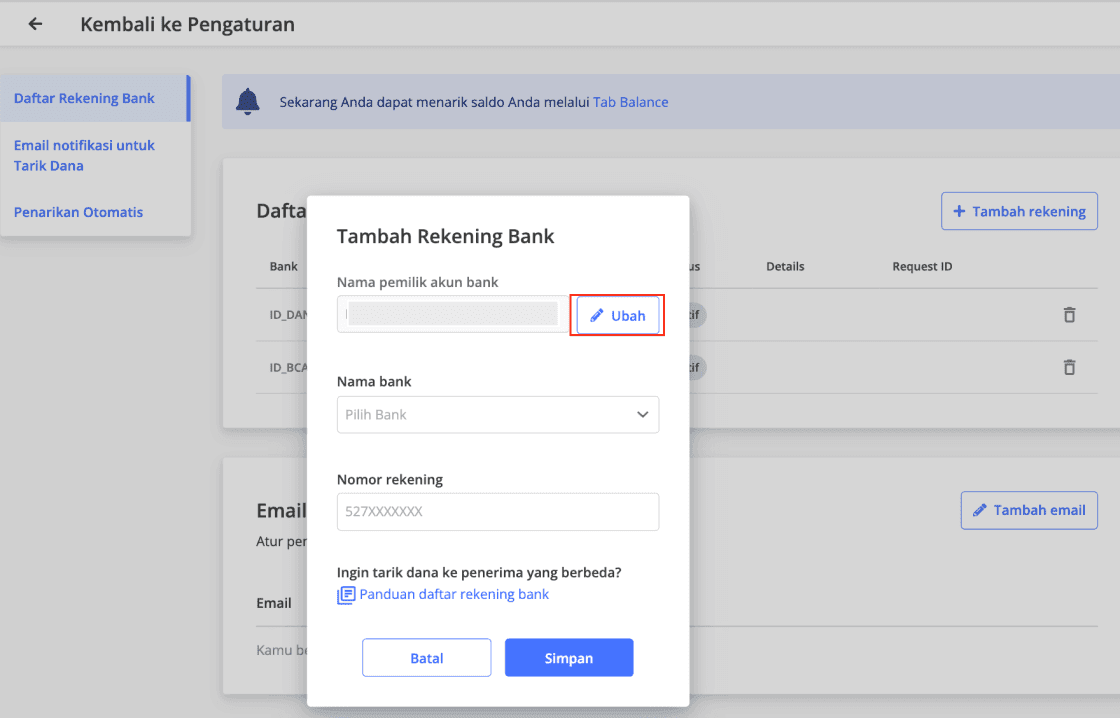
Task: Expand Nama bank chevron arrow
Action: (x=642, y=415)
